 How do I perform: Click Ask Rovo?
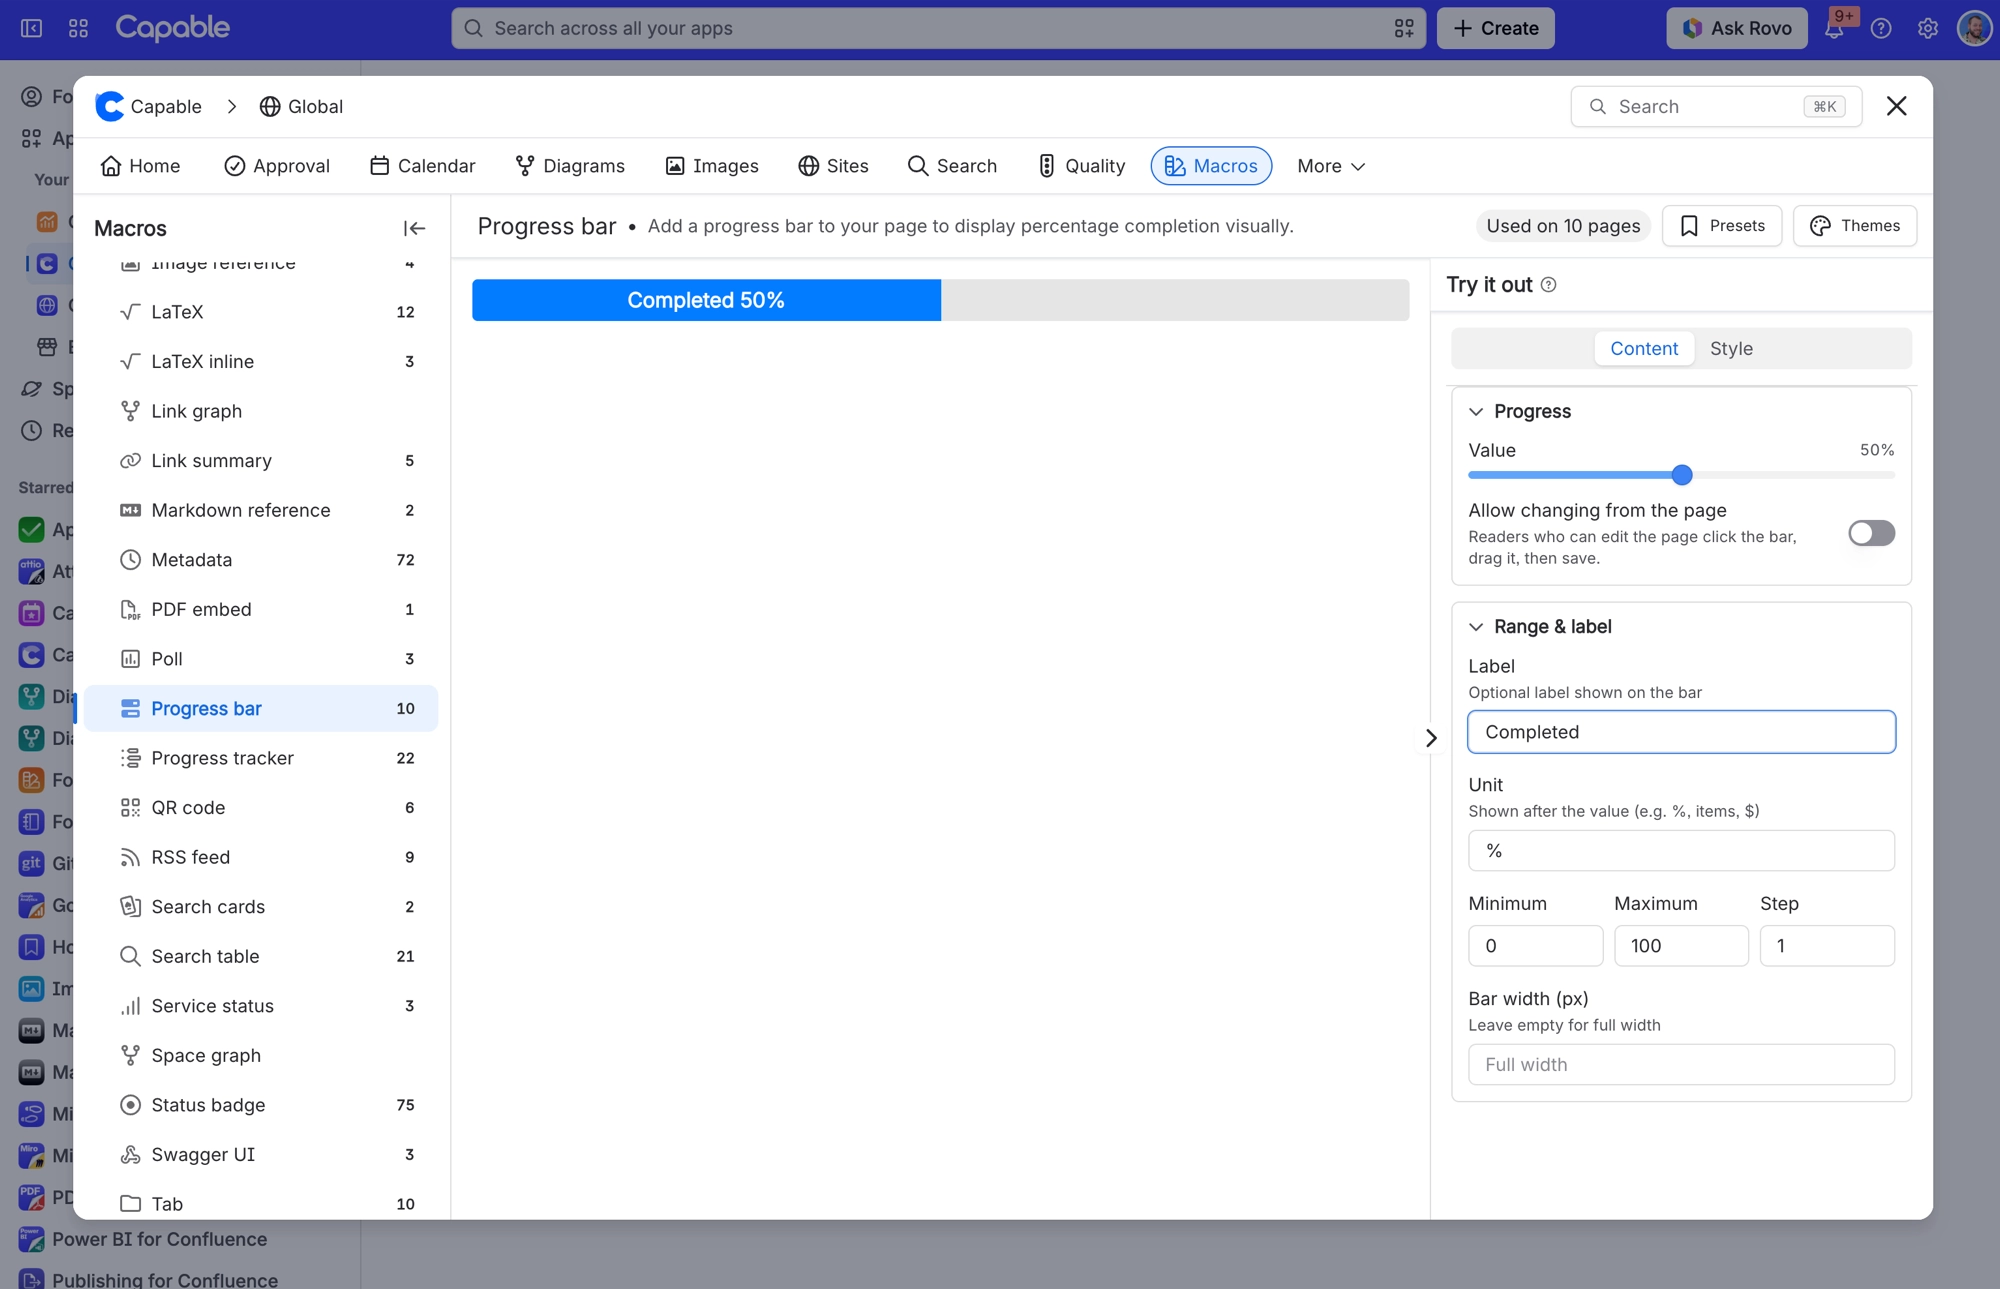coord(1737,28)
